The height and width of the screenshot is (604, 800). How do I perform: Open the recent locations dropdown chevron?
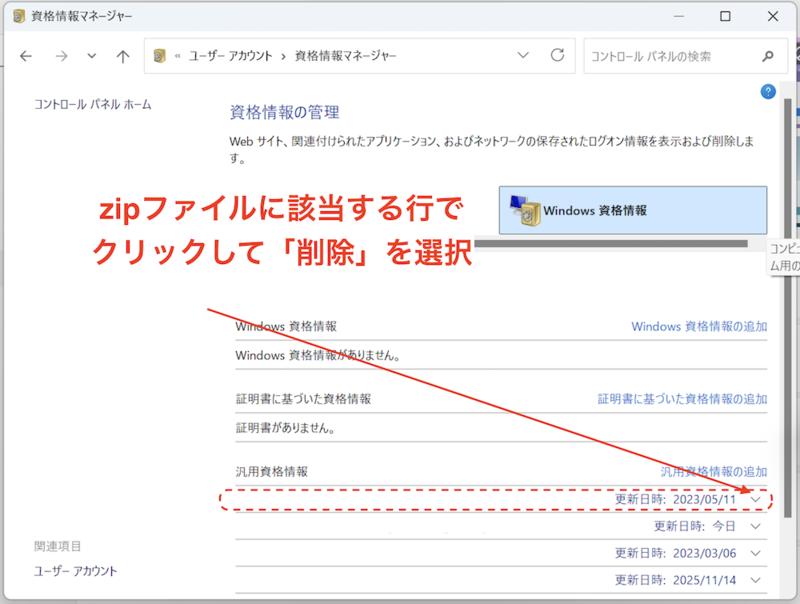91,56
